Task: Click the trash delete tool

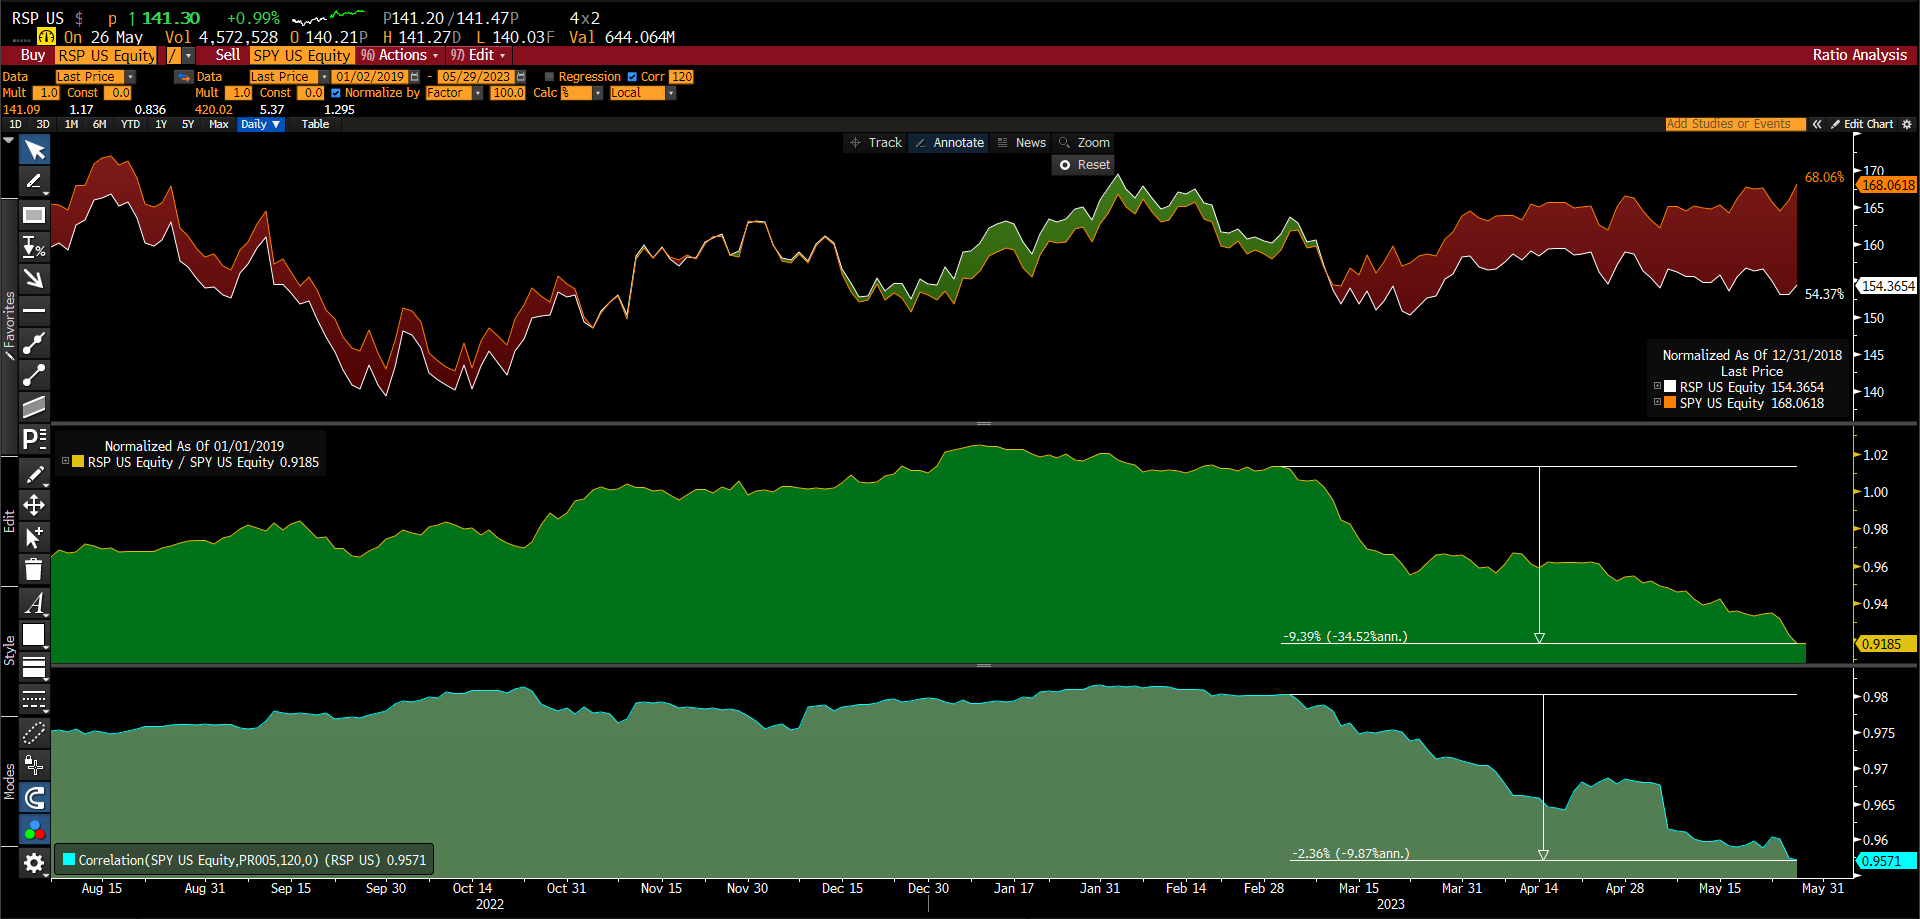Action: pyautogui.click(x=34, y=570)
